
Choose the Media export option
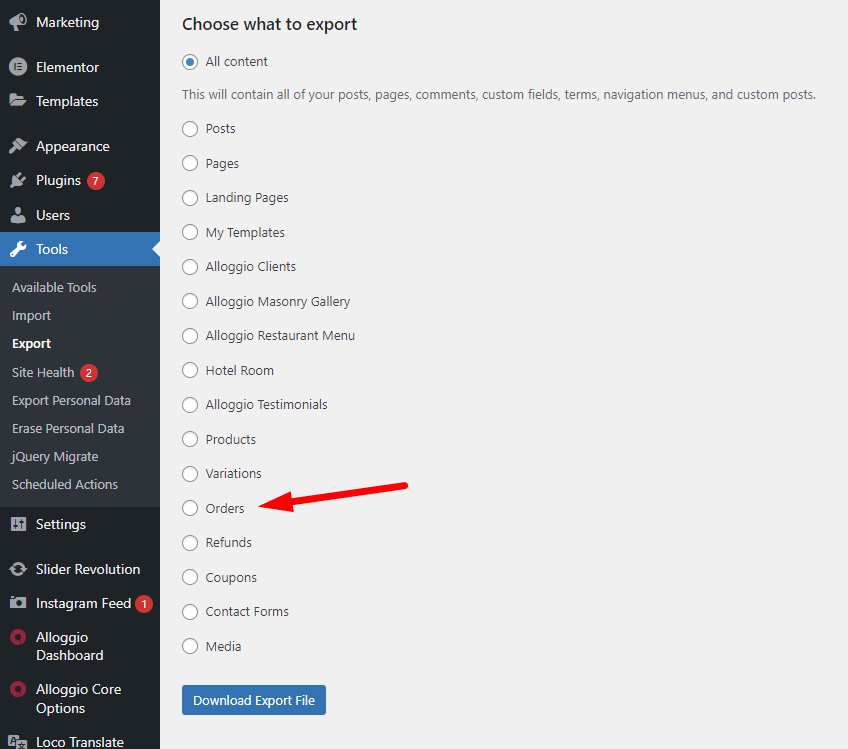click(x=190, y=646)
